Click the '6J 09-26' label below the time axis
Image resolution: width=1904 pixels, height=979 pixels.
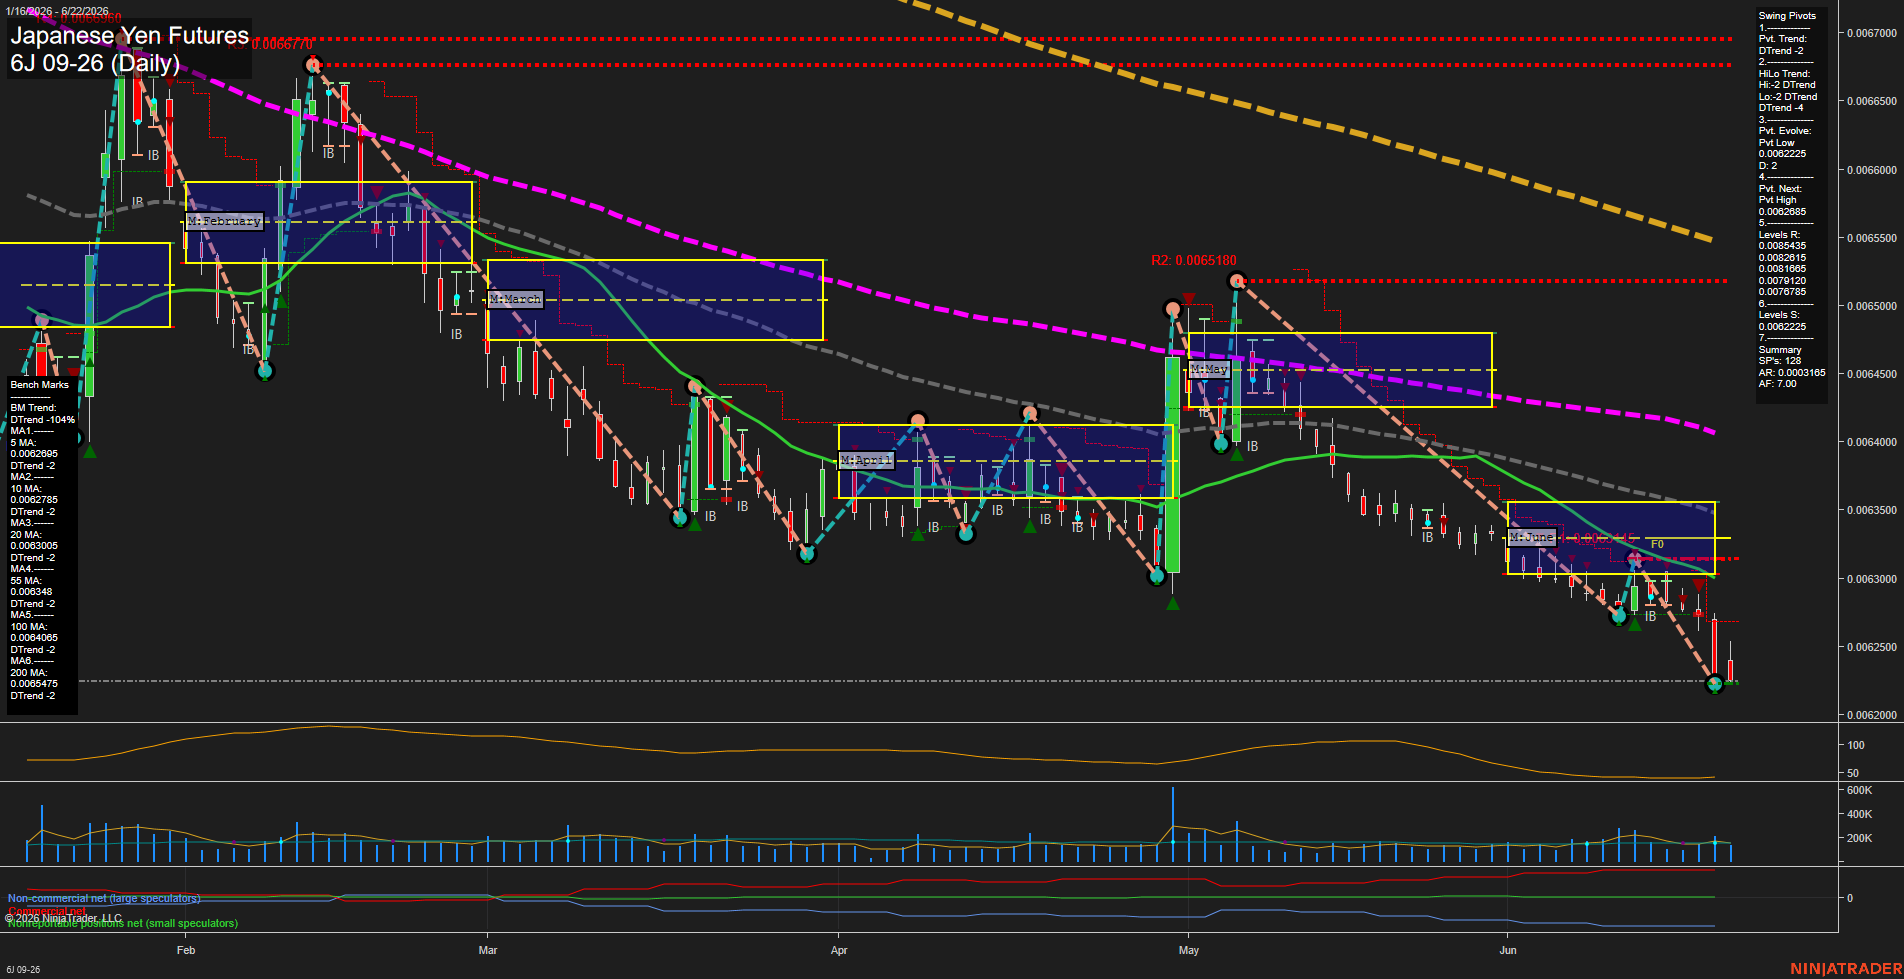pos(23,970)
